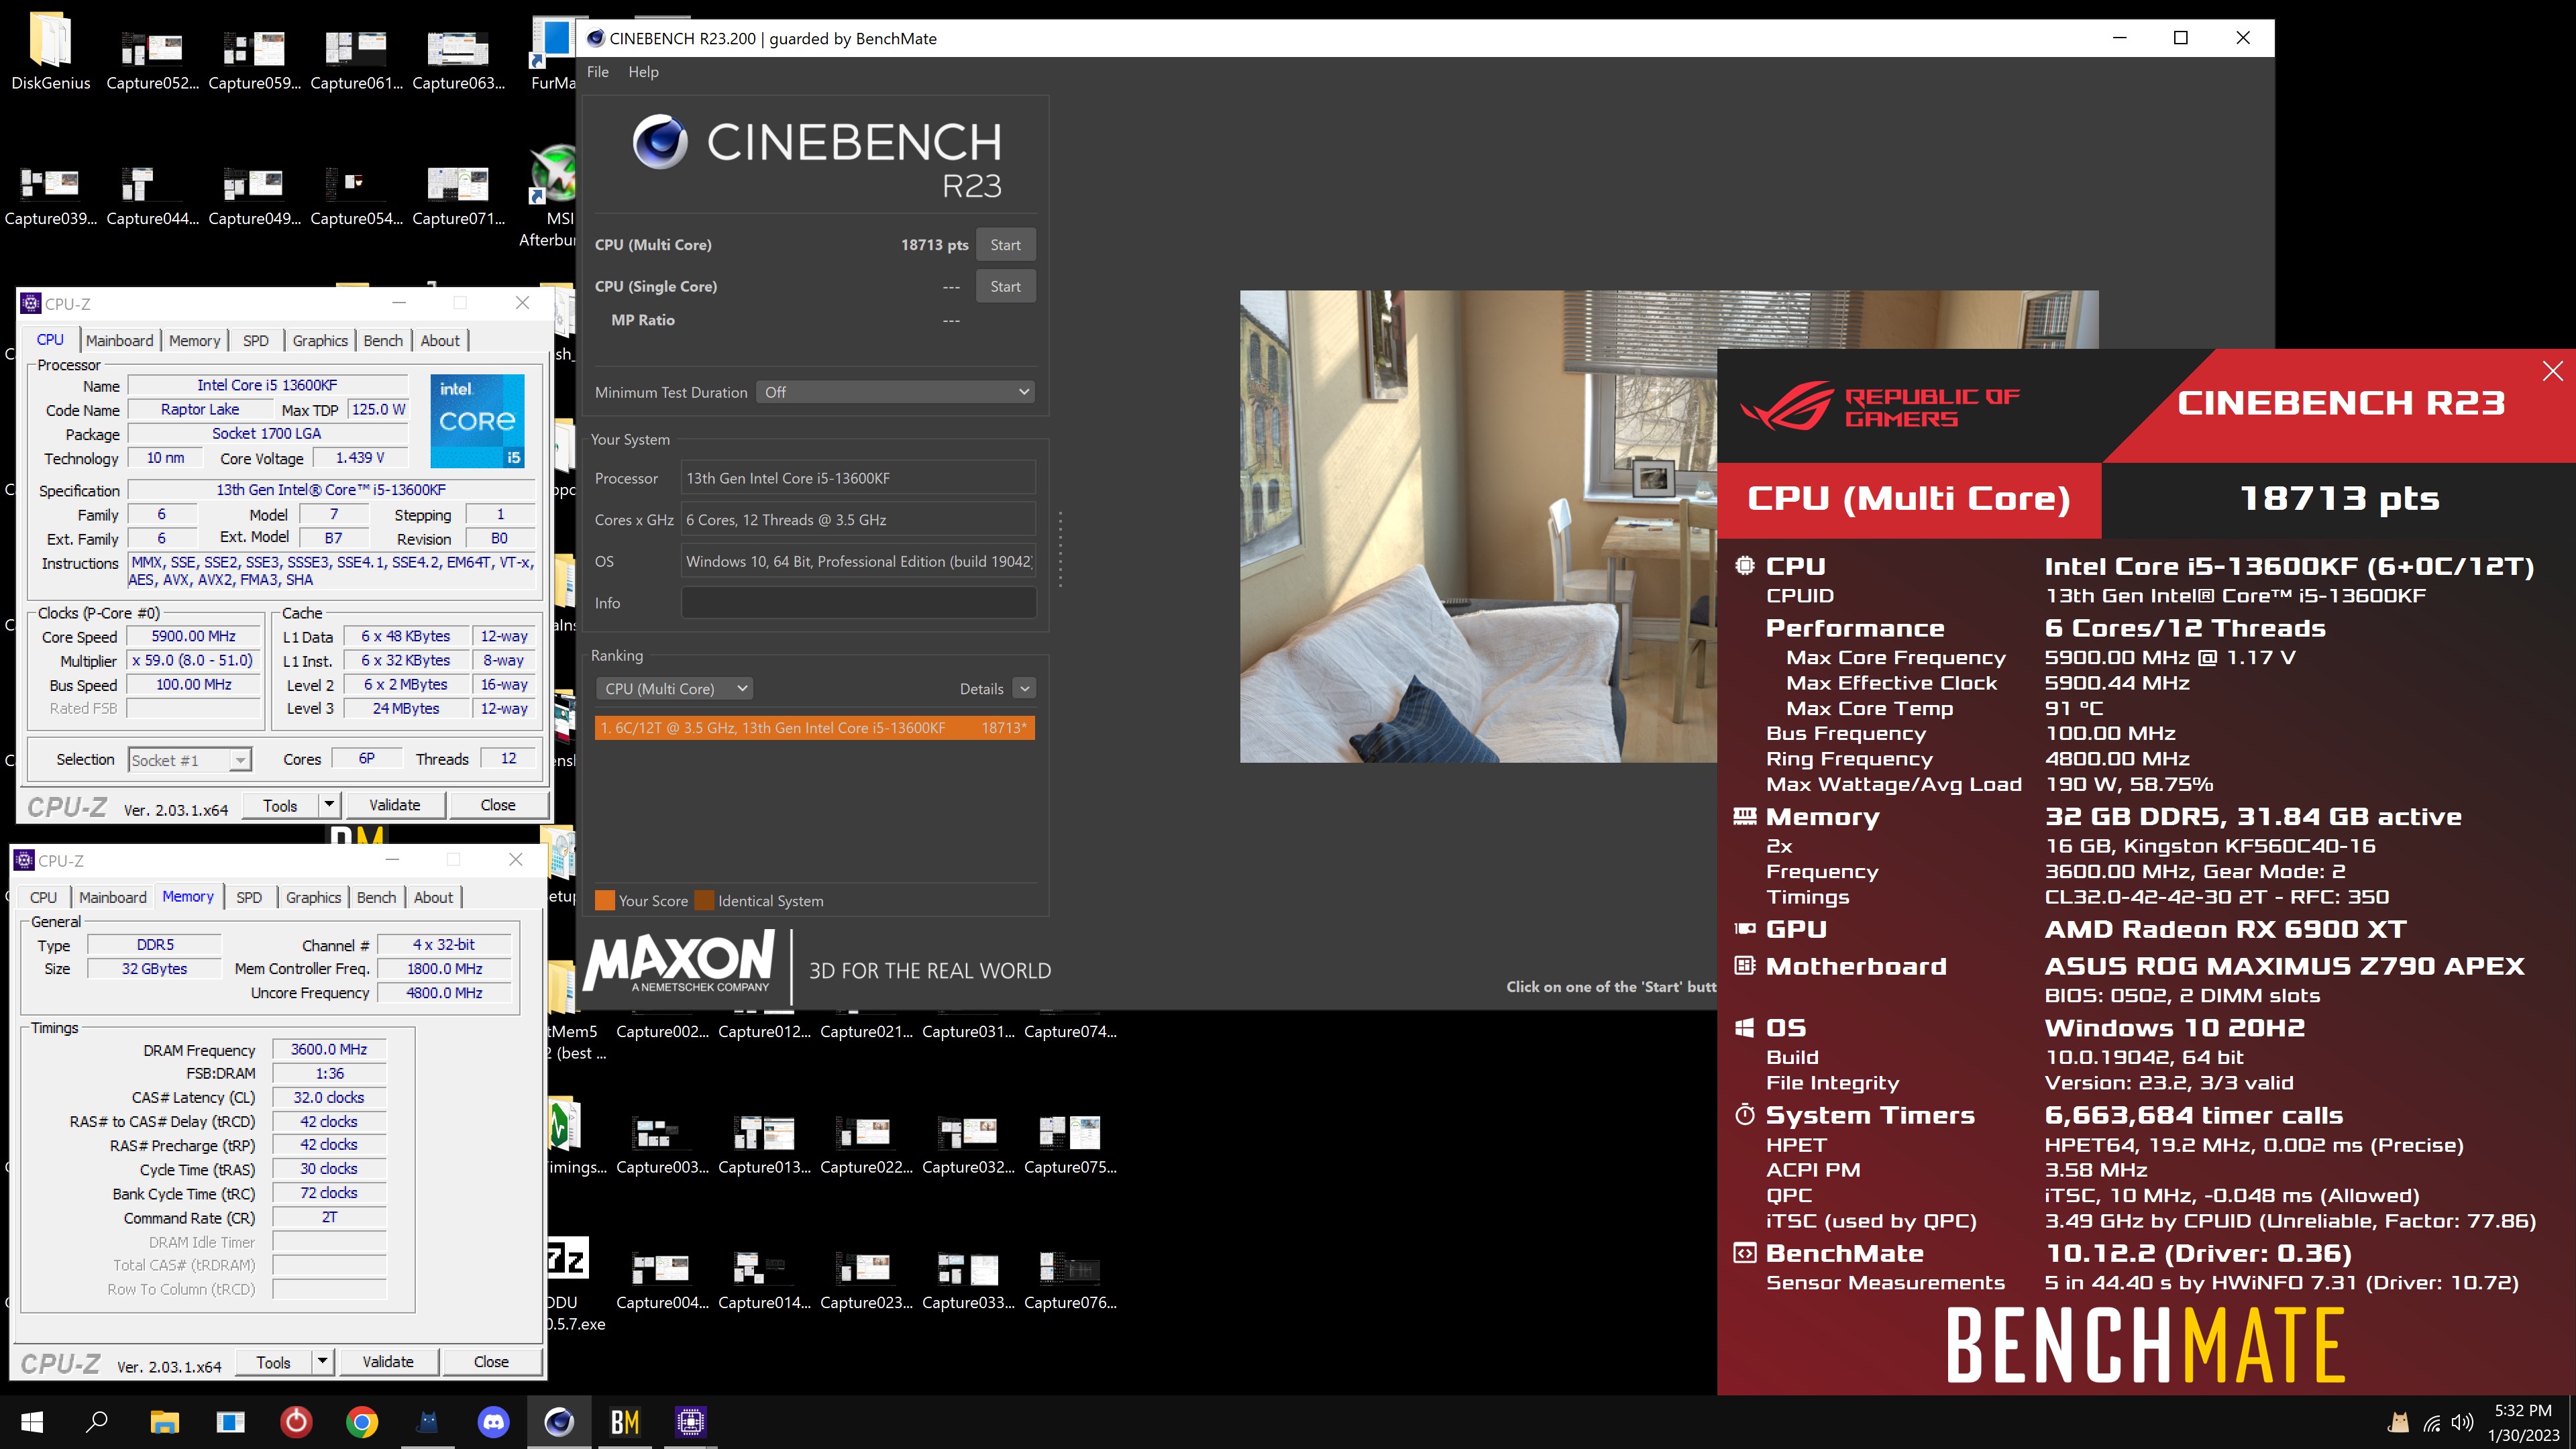Click Validate in upper CPU-Z window
2576x1449 pixels.
click(x=395, y=805)
